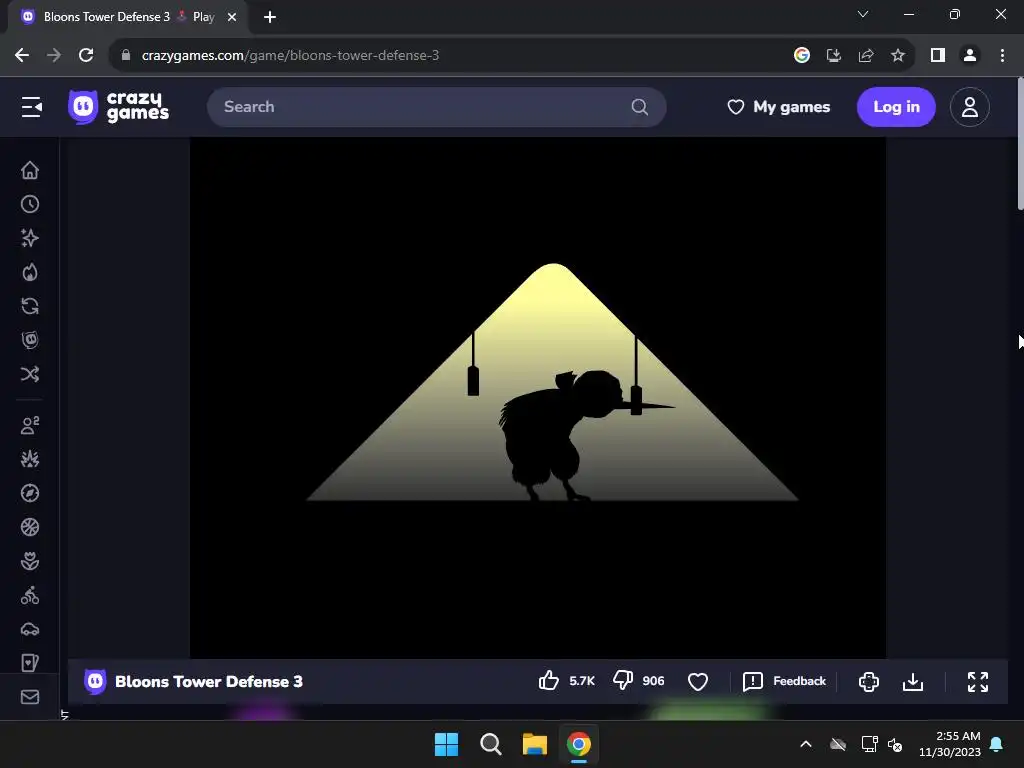Viewport: 1024px width, 768px height.
Task: Open the taskbar clock and date
Action: [x=950, y=744]
